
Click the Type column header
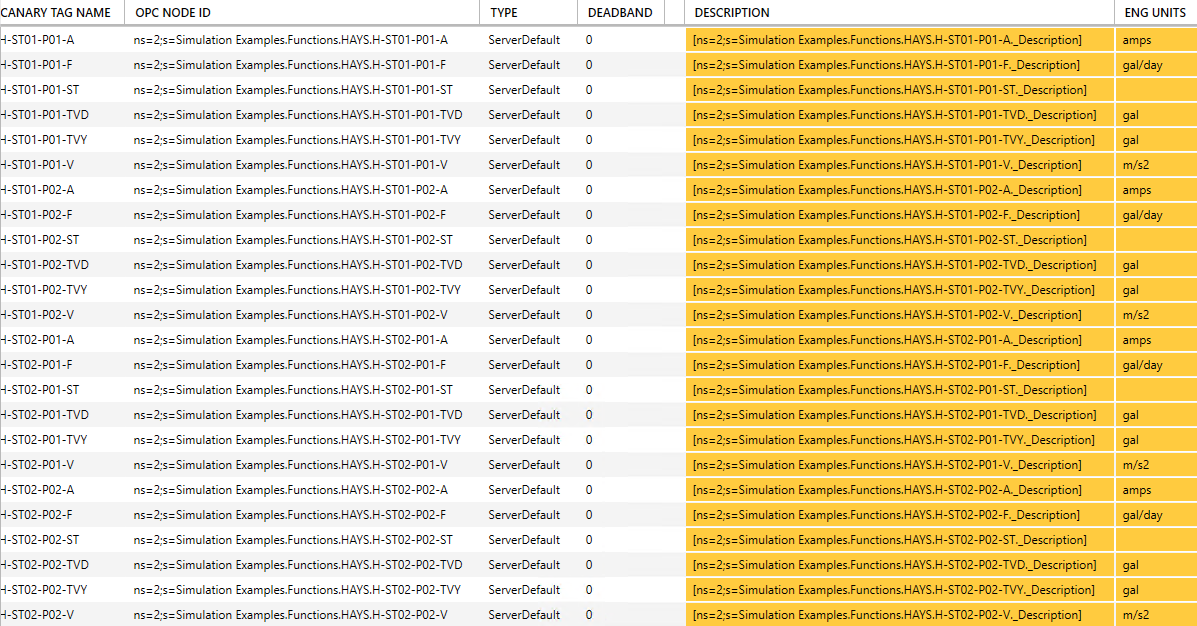pos(503,13)
